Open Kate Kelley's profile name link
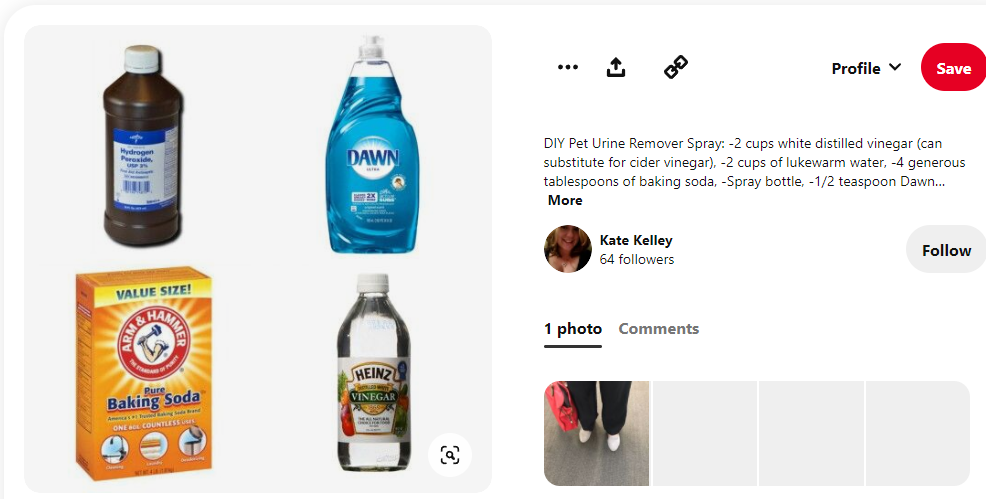The height and width of the screenshot is (499, 986). pos(636,240)
